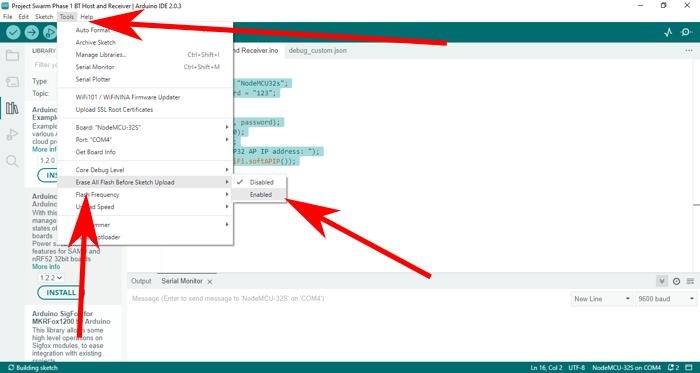Viewport: 700px width, 373px height.
Task: Choose Manage Libraries from Tools menu
Action: point(146,55)
